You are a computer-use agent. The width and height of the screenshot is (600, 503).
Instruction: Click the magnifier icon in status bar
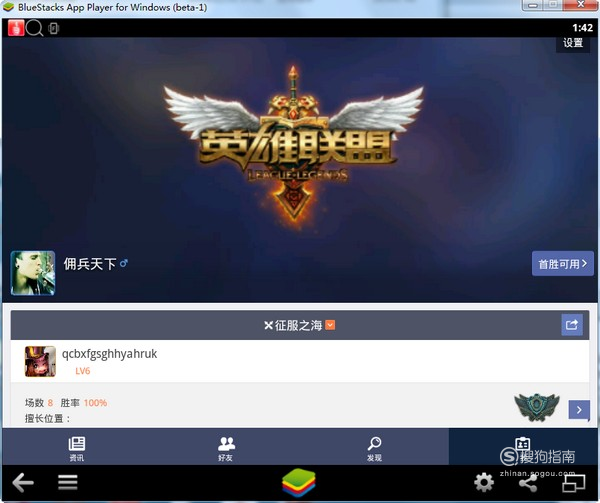(34, 28)
